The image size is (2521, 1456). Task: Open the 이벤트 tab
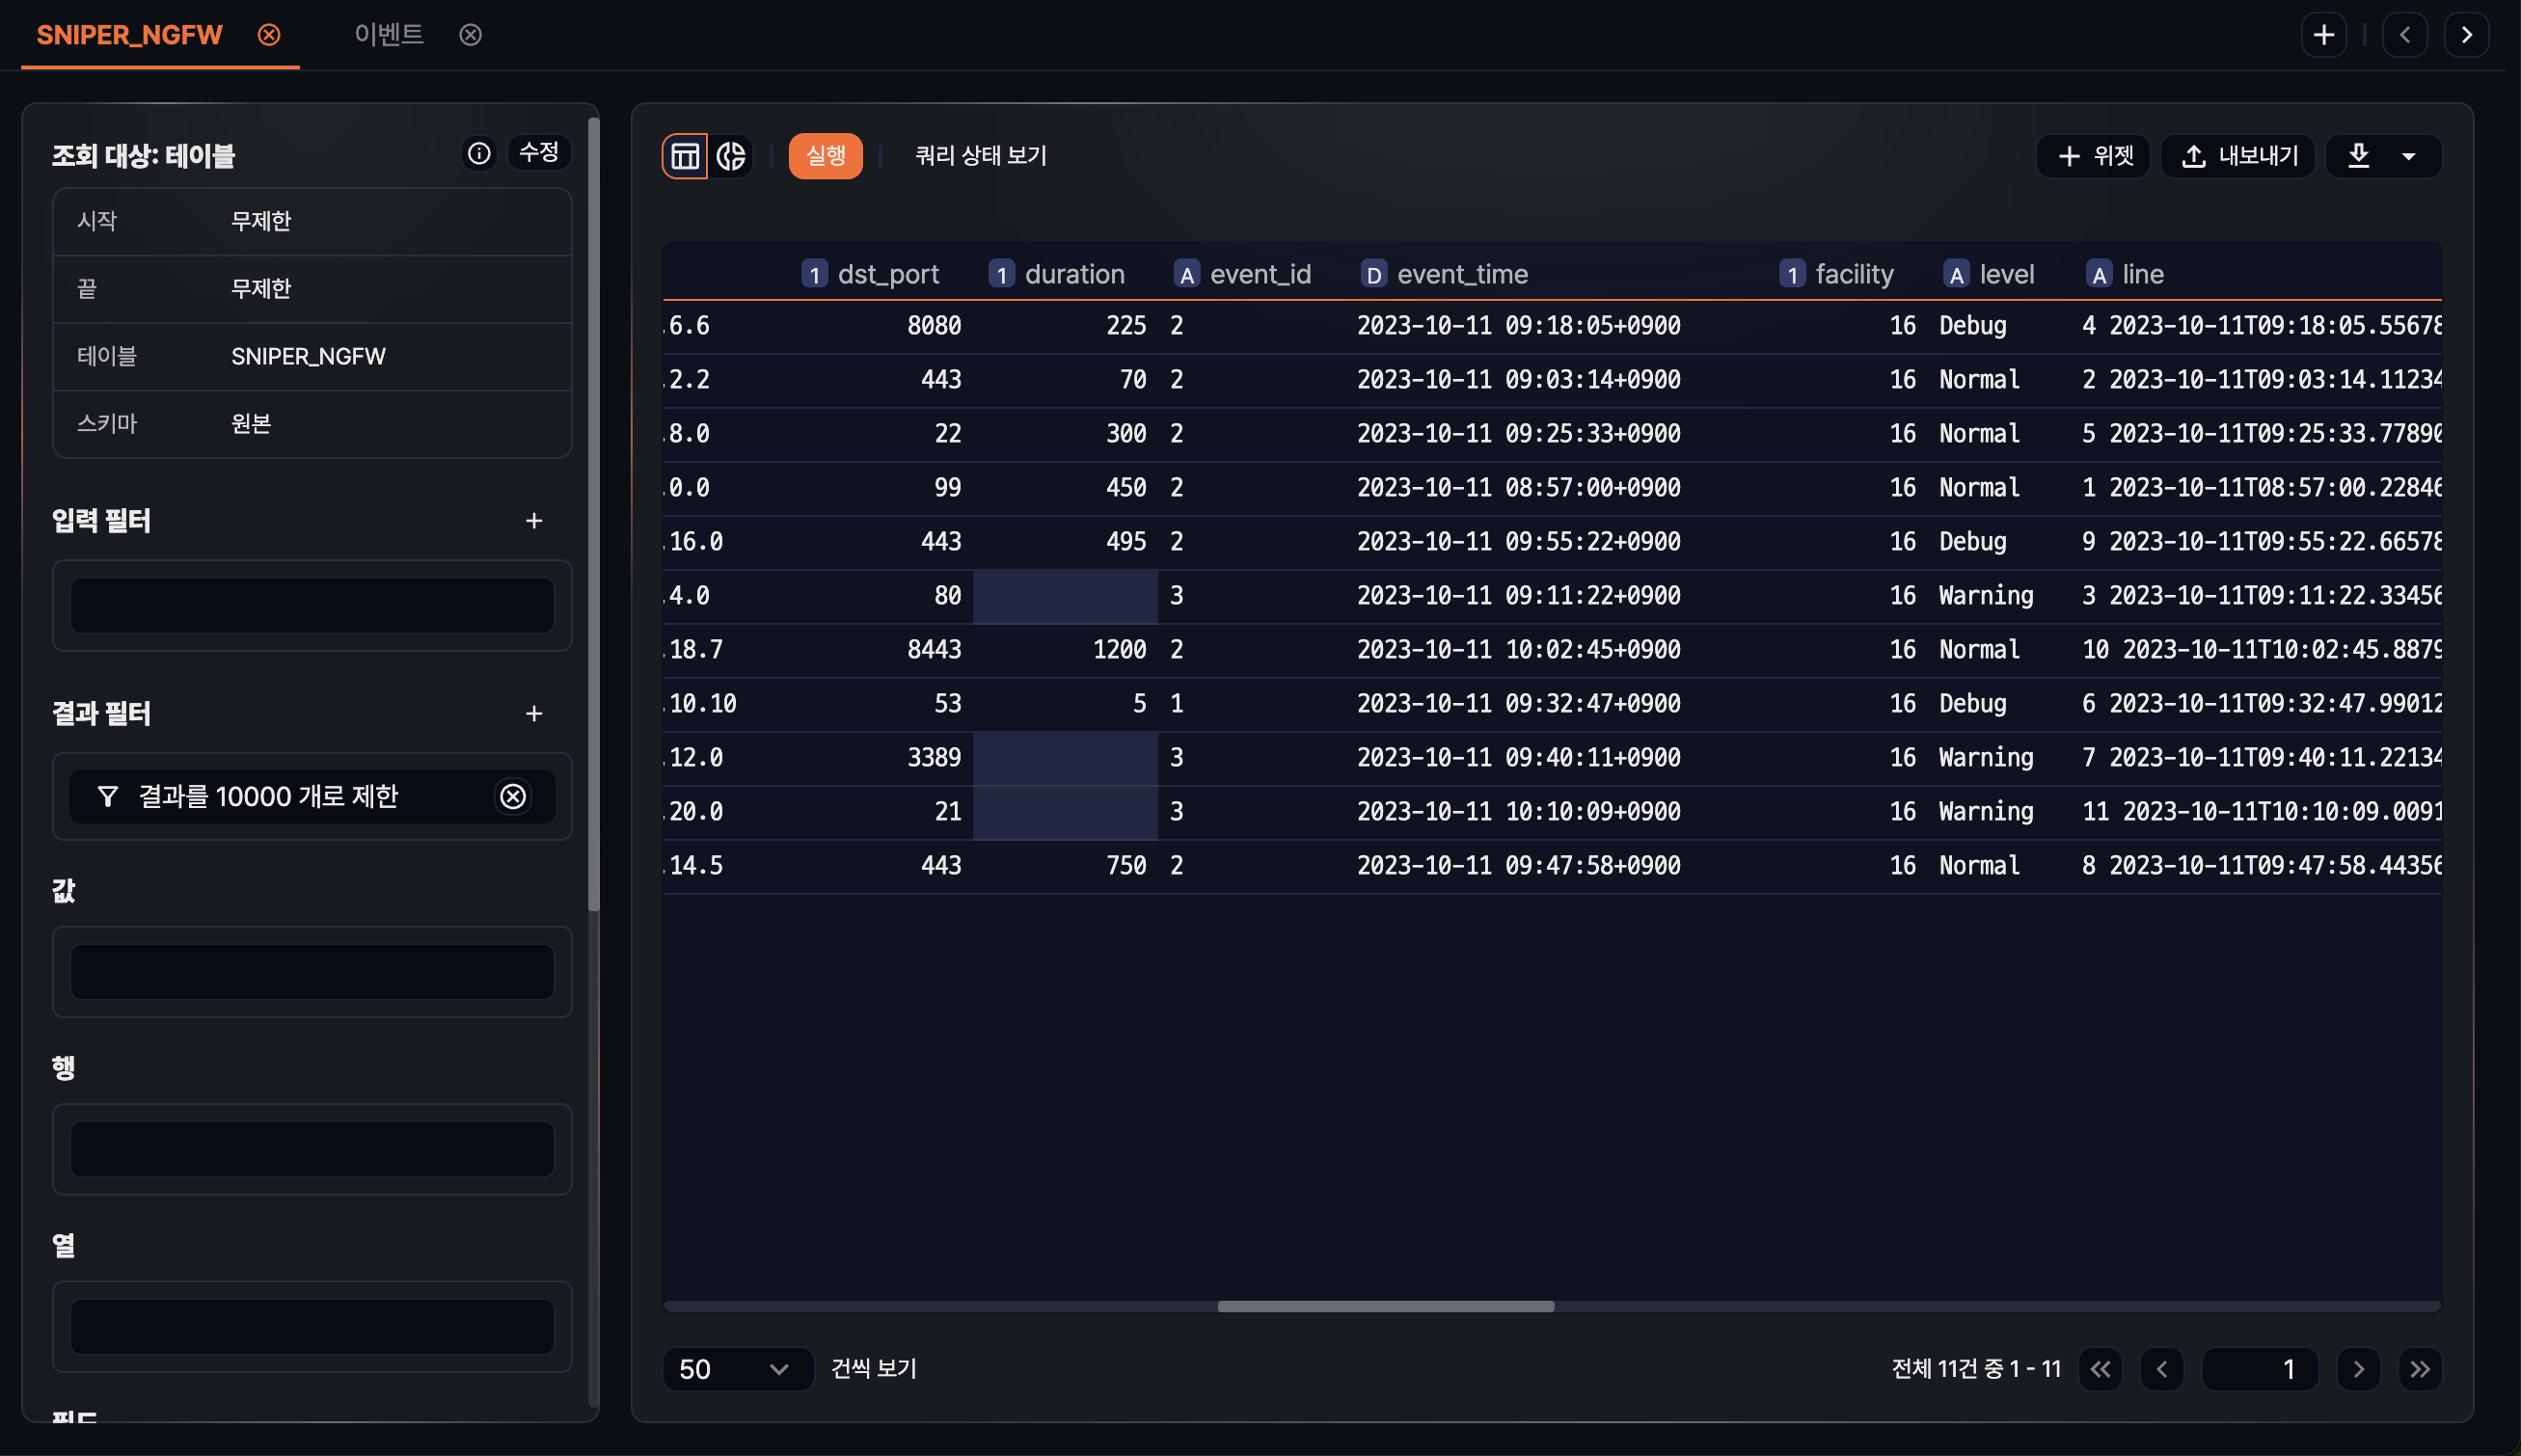389,35
